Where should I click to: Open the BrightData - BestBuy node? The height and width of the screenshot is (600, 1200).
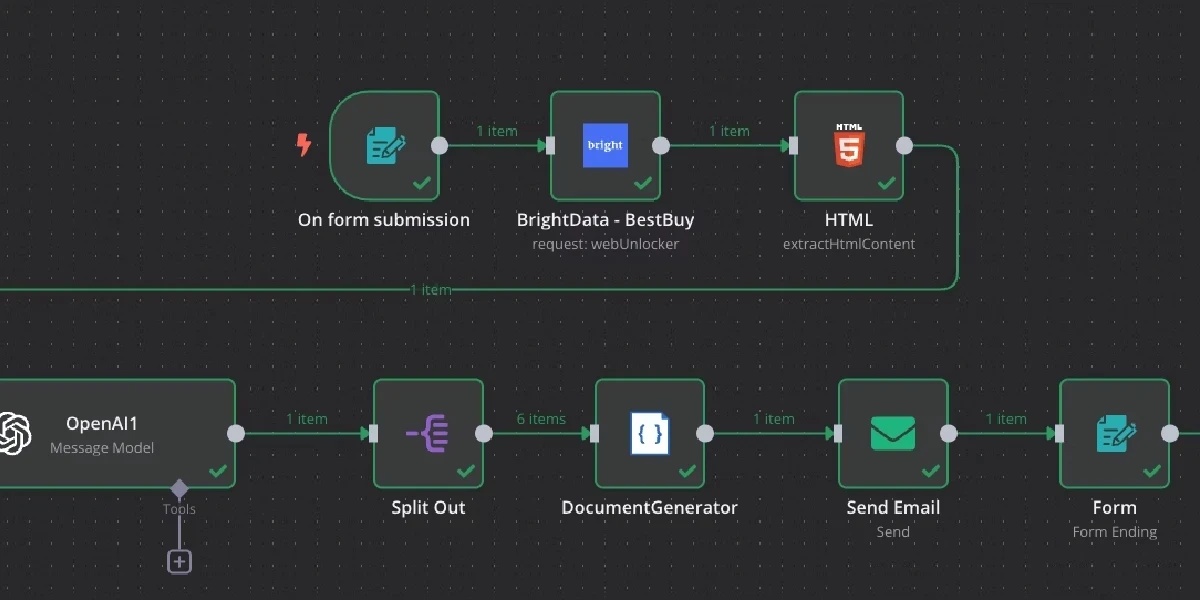pyautogui.click(x=605, y=146)
